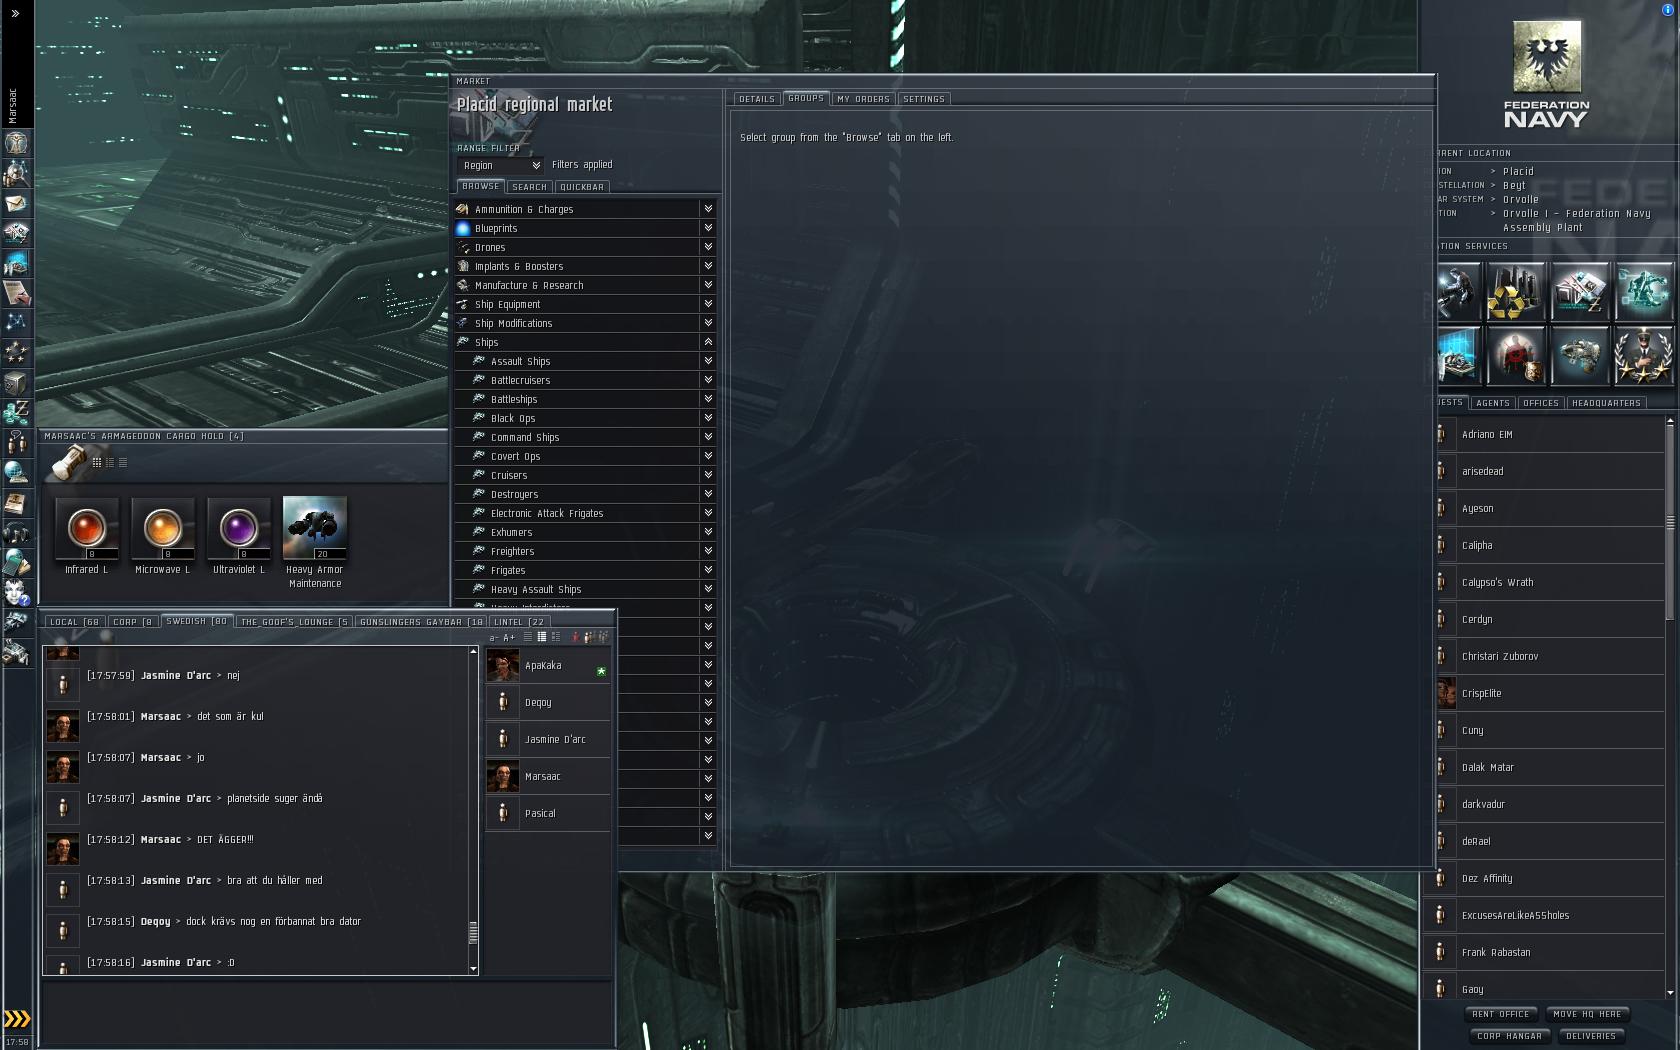Switch cargo hold to icon grid view
Image resolution: width=1680 pixels, height=1050 pixels.
(97, 462)
